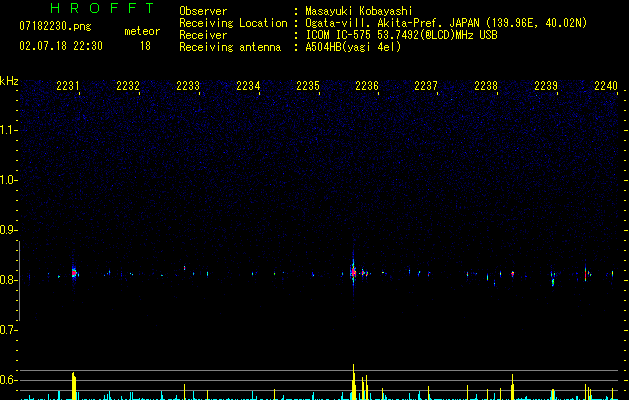Click time marker 2238

pyautogui.click(x=486, y=86)
